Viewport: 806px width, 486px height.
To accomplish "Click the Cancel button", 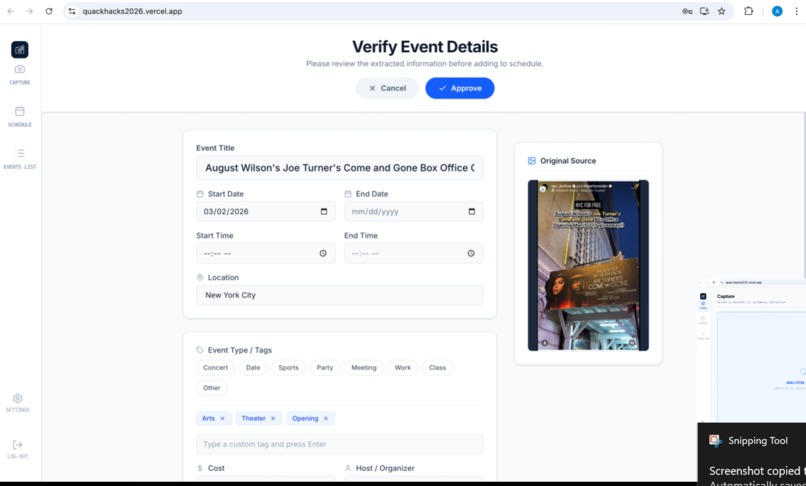I will coord(387,88).
